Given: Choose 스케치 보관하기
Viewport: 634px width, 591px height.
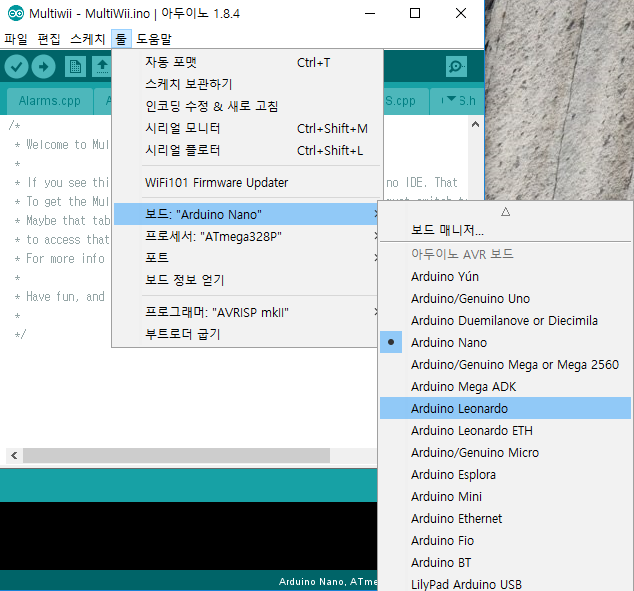Looking at the screenshot, I should pyautogui.click(x=248, y=84).
